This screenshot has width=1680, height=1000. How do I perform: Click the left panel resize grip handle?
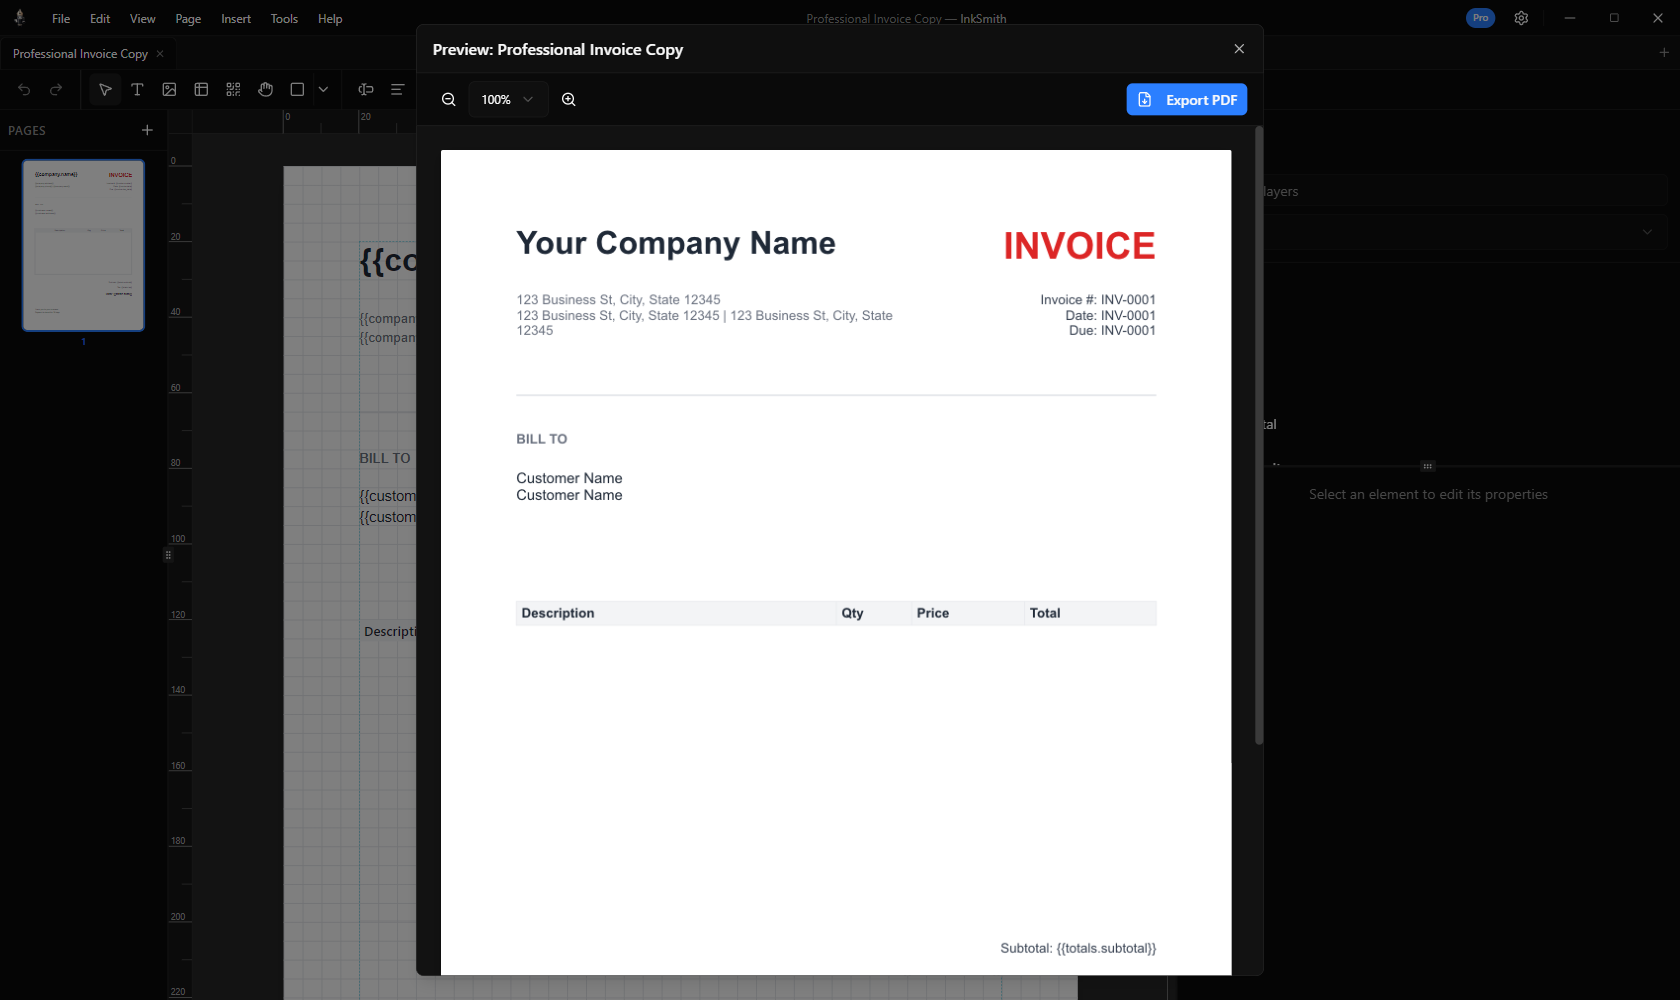tap(168, 555)
